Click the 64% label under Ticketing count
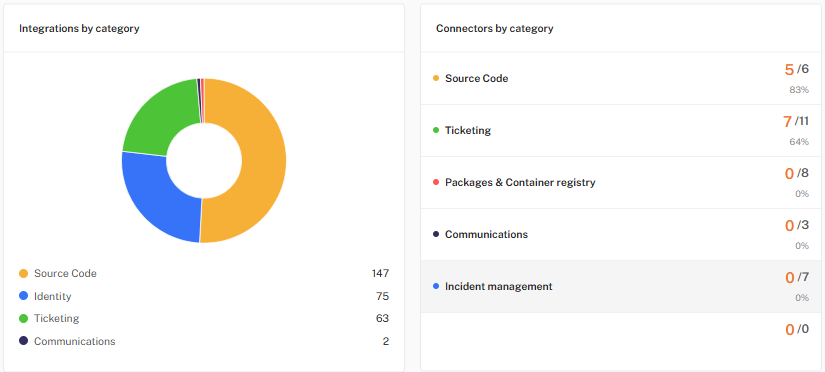This screenshot has width=825, height=372. [799, 142]
